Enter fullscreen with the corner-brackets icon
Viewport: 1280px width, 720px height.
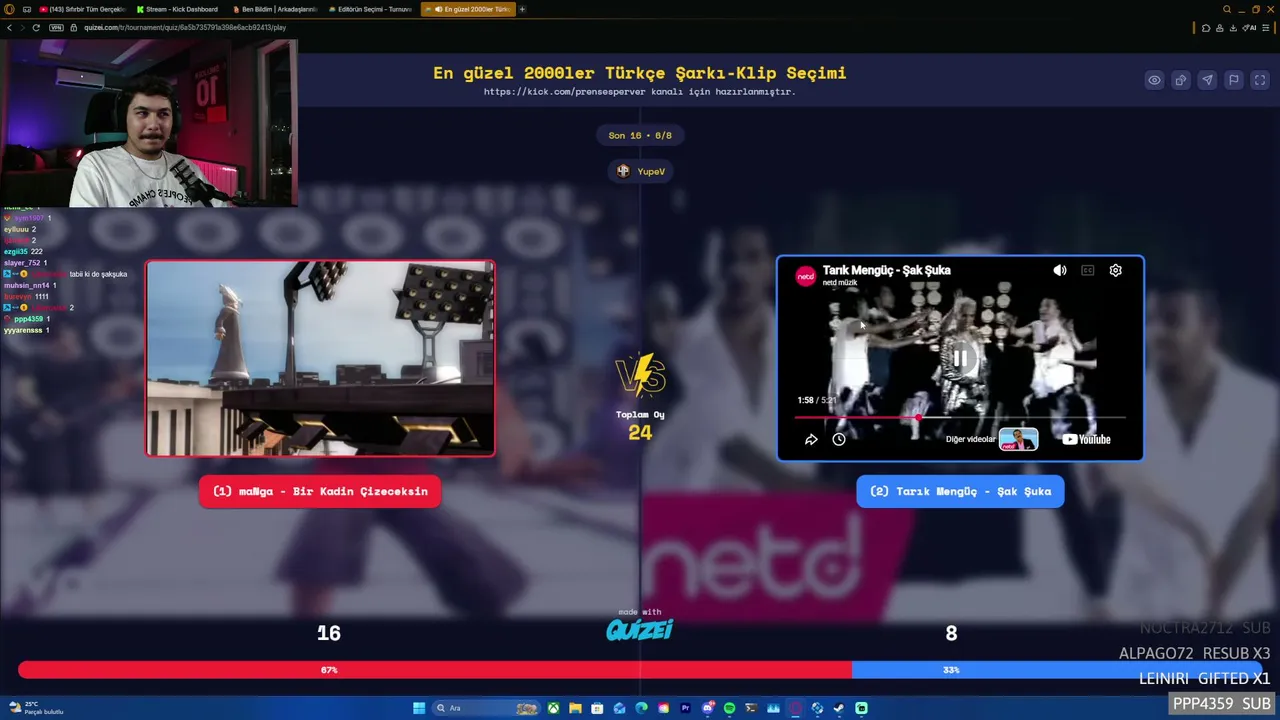[1260, 80]
